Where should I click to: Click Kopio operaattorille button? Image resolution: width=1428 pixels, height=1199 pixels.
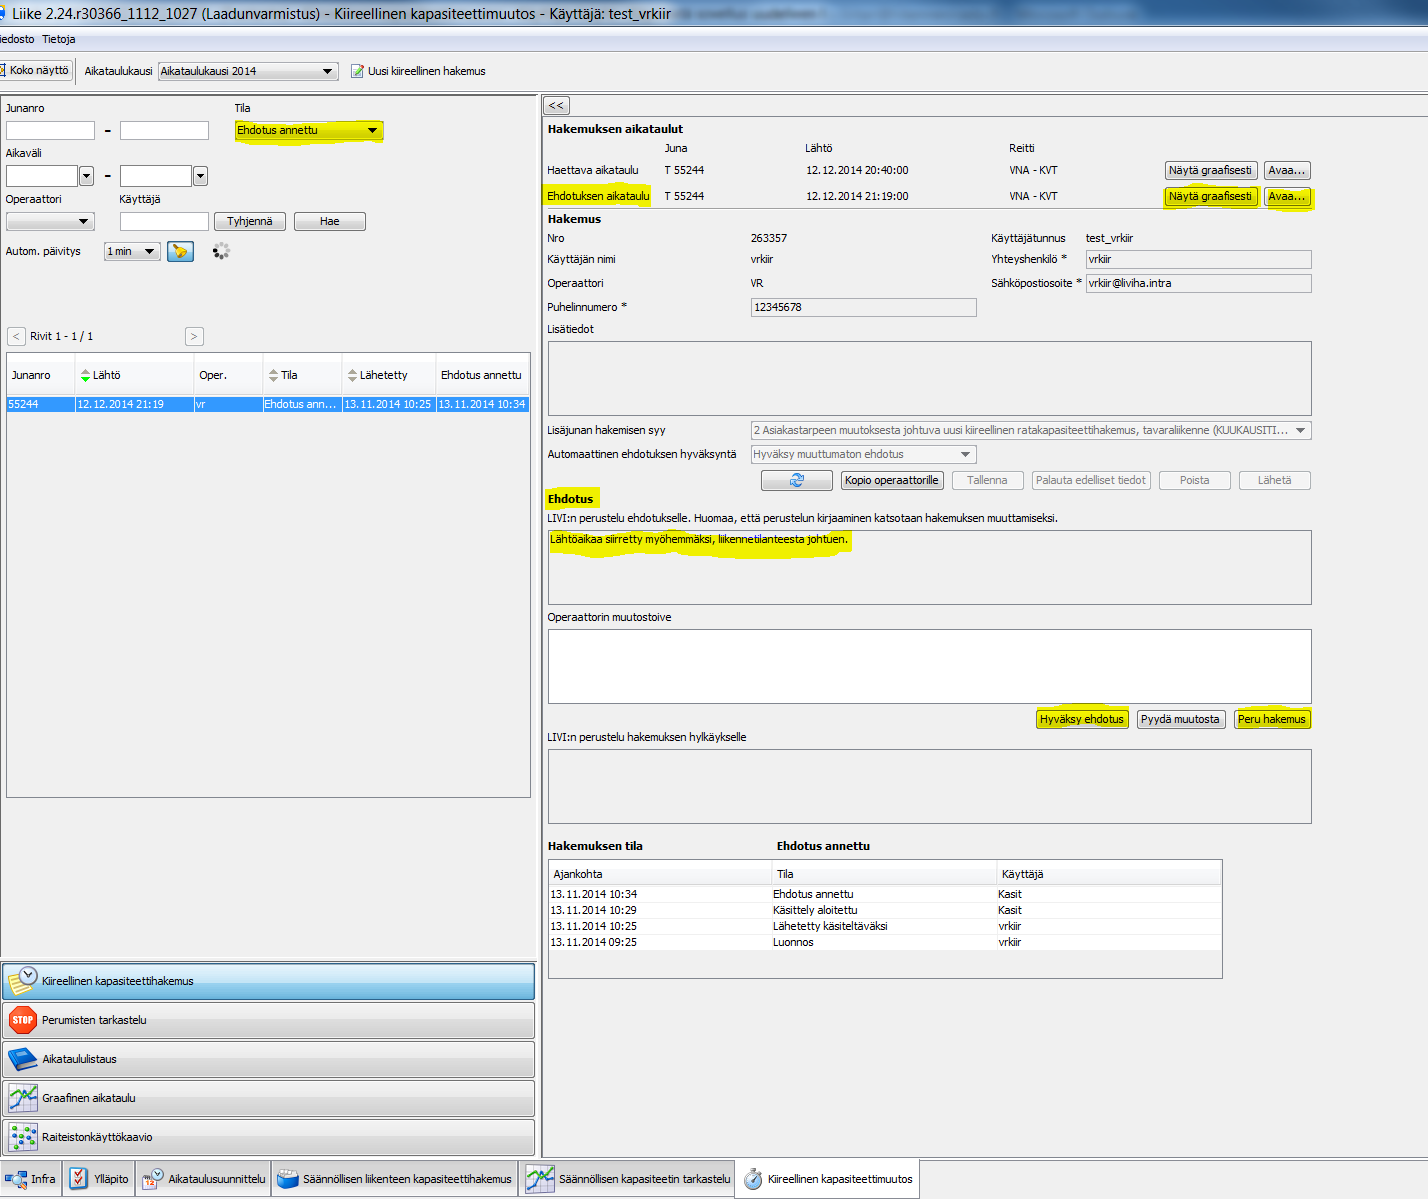click(891, 480)
